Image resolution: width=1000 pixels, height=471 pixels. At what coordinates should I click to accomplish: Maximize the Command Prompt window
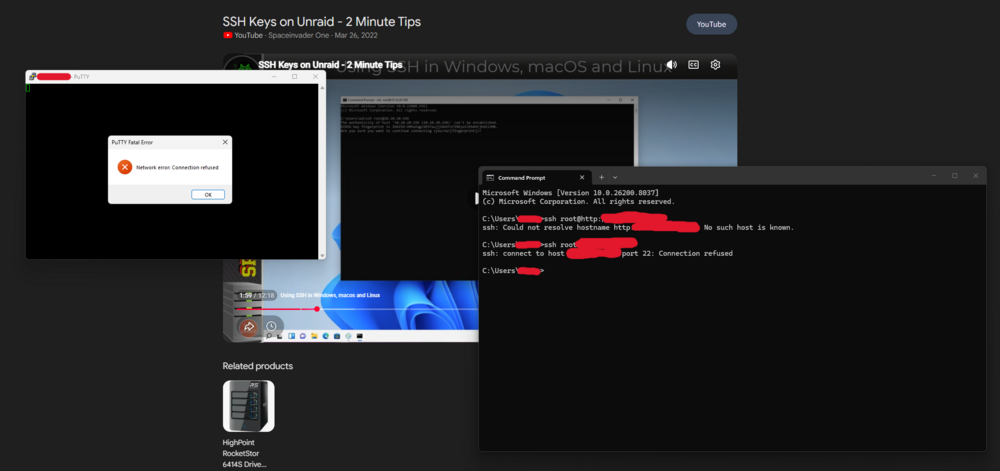click(x=955, y=176)
